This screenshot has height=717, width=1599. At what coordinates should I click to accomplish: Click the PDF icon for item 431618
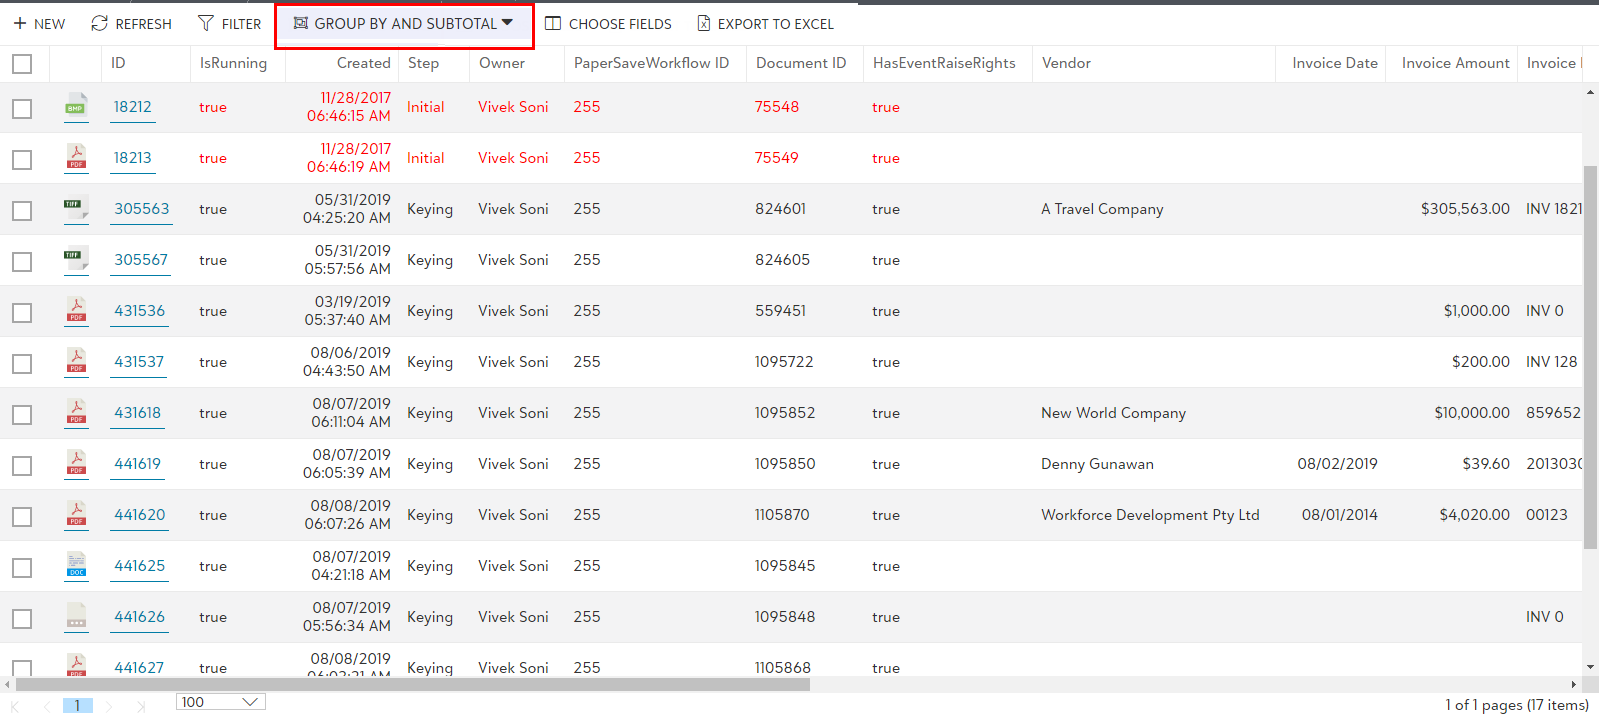[76, 413]
